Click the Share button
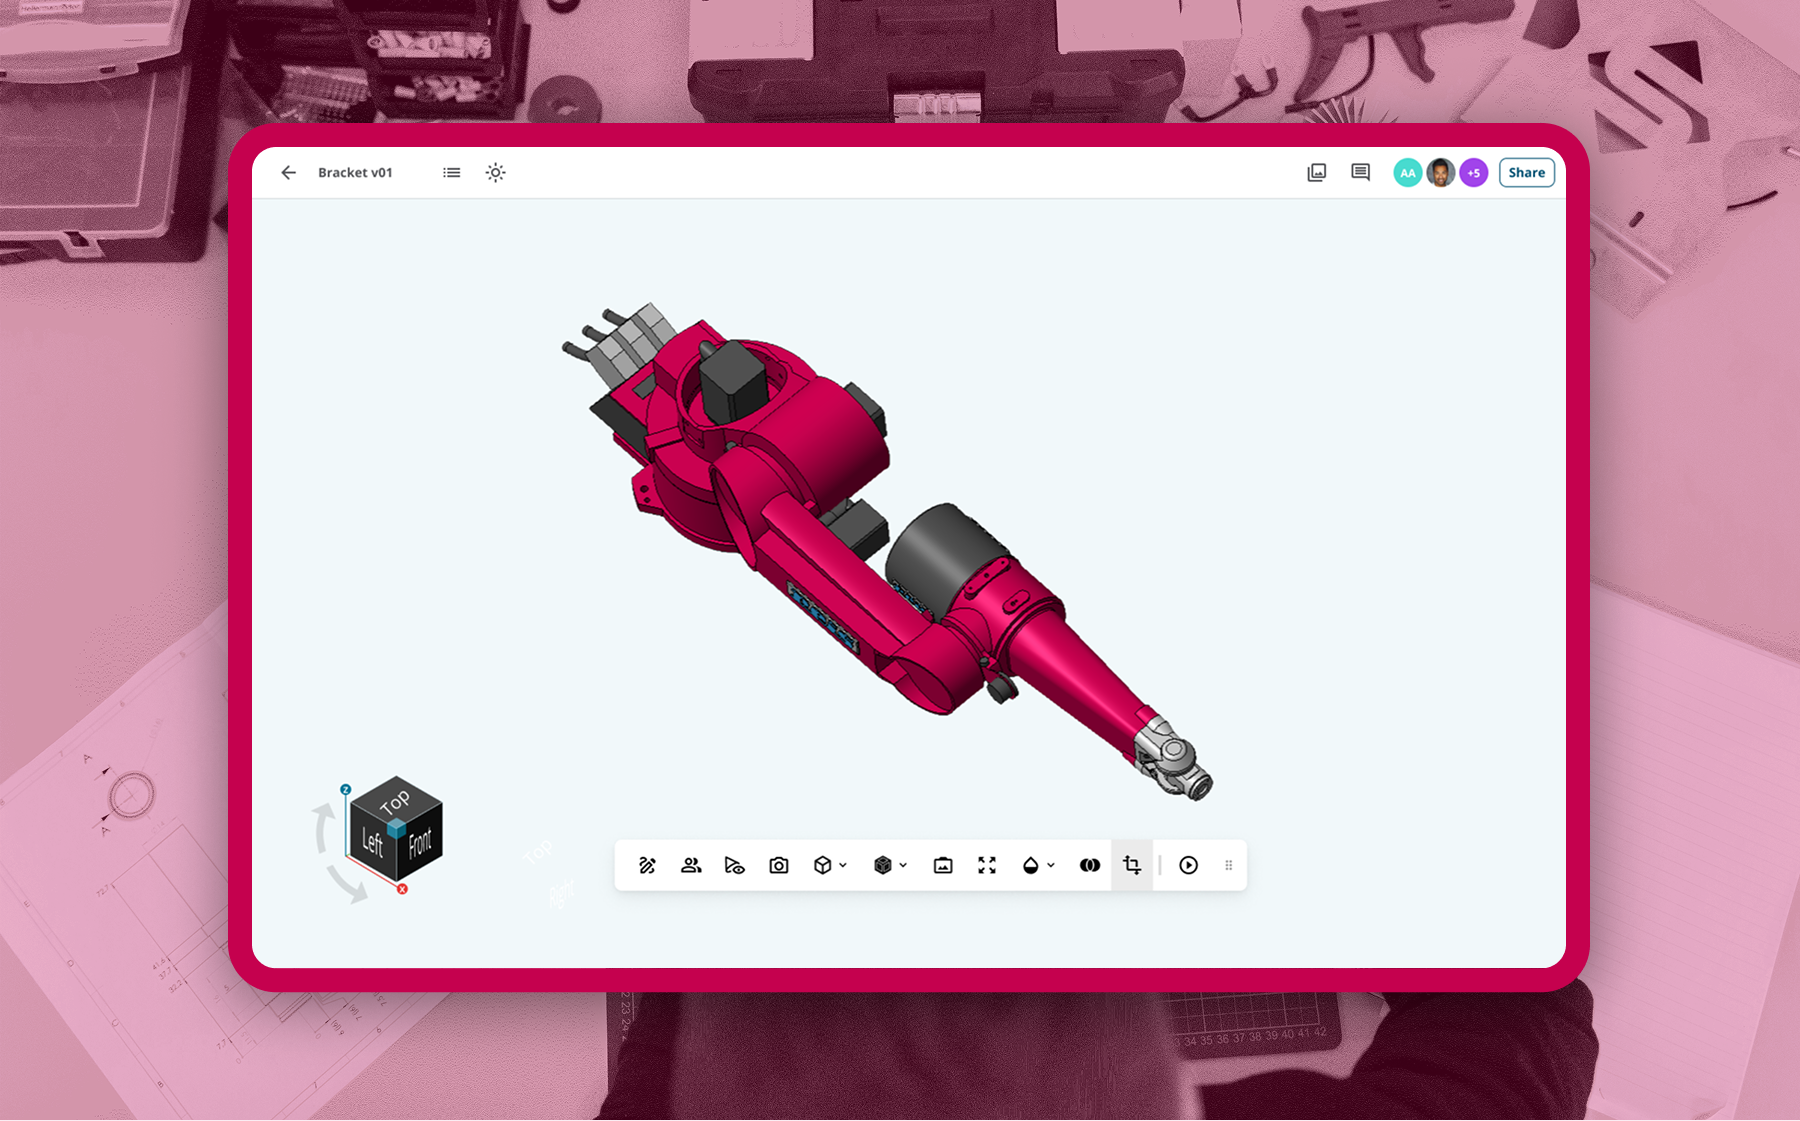 pyautogui.click(x=1527, y=173)
